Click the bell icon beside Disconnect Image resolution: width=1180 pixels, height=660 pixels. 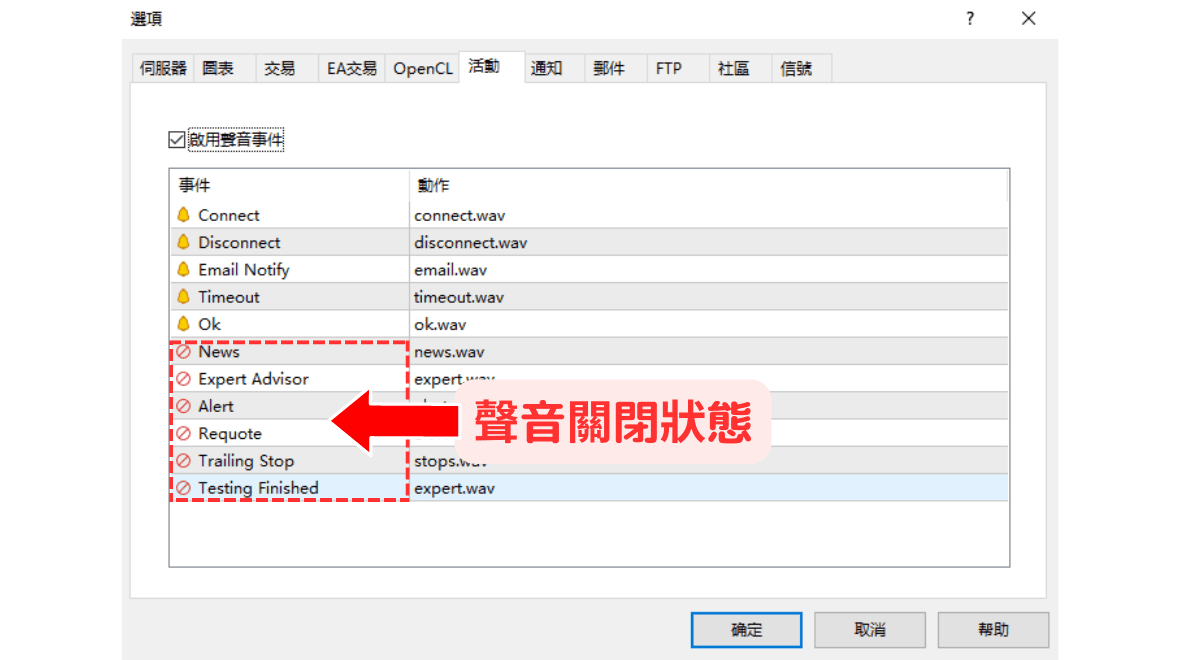click(183, 242)
